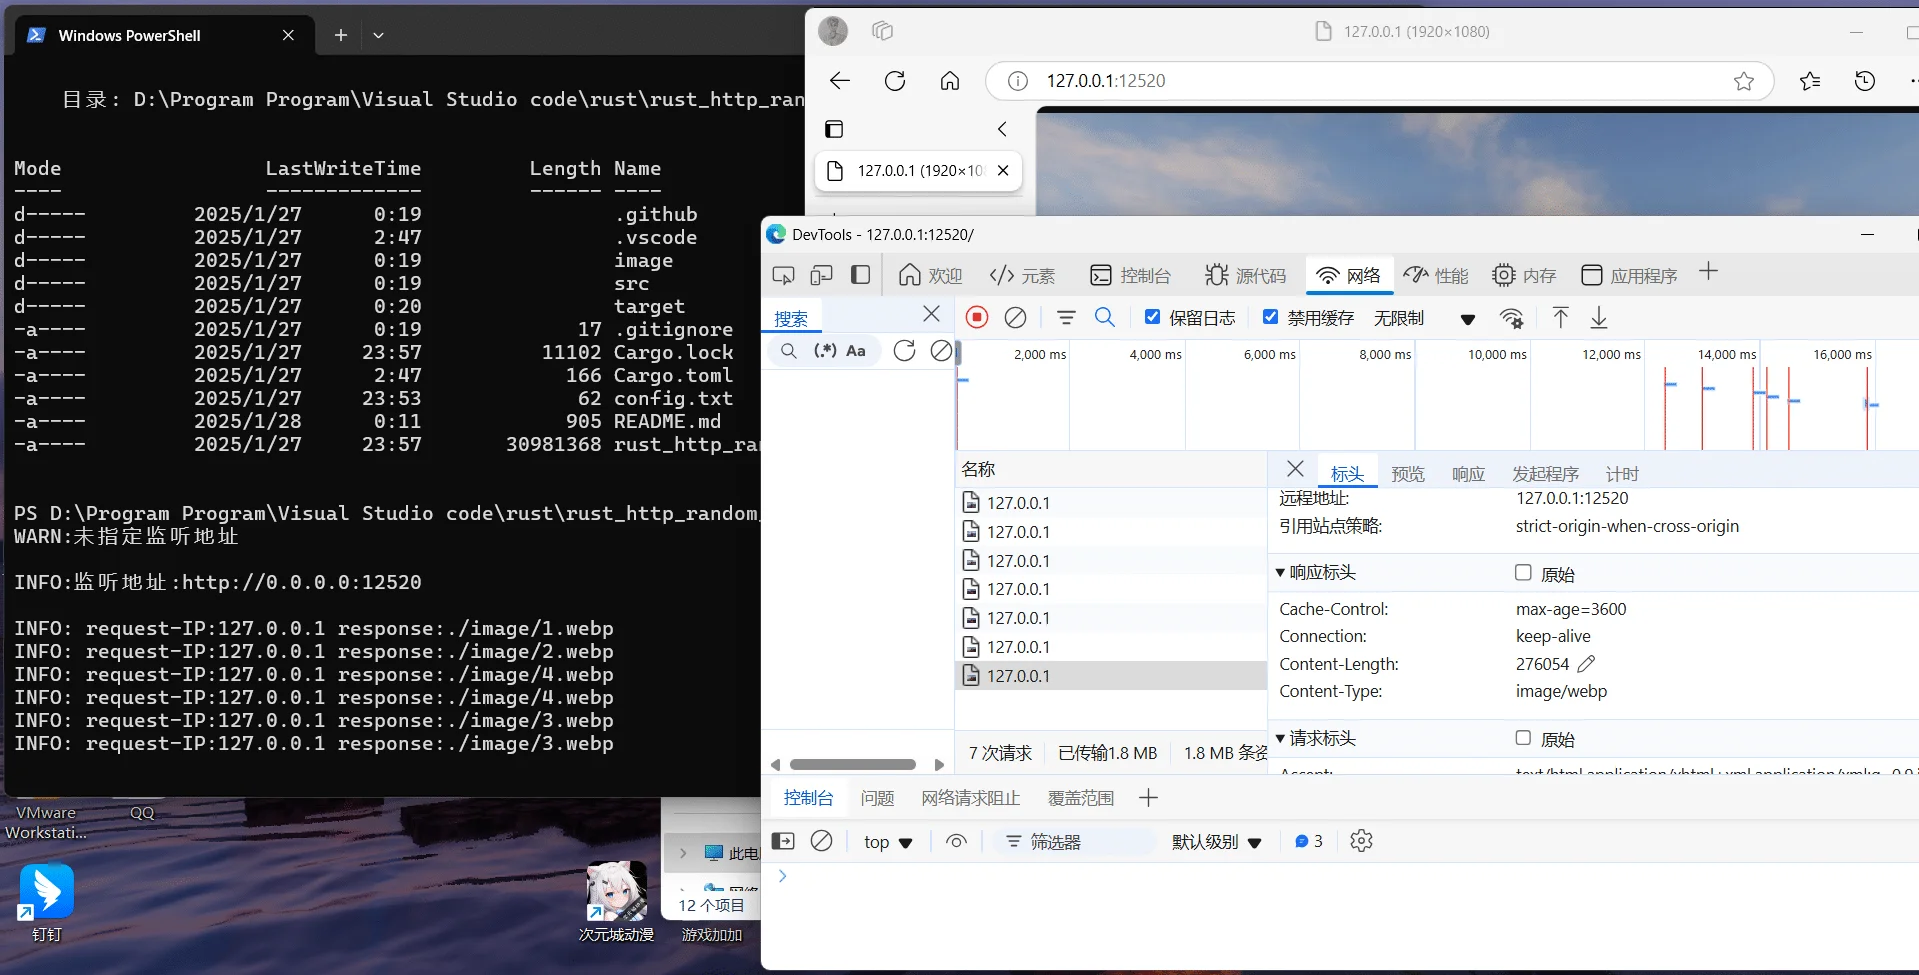Click the export HAR download arrow
This screenshot has height=975, width=1919.
tap(1599, 318)
